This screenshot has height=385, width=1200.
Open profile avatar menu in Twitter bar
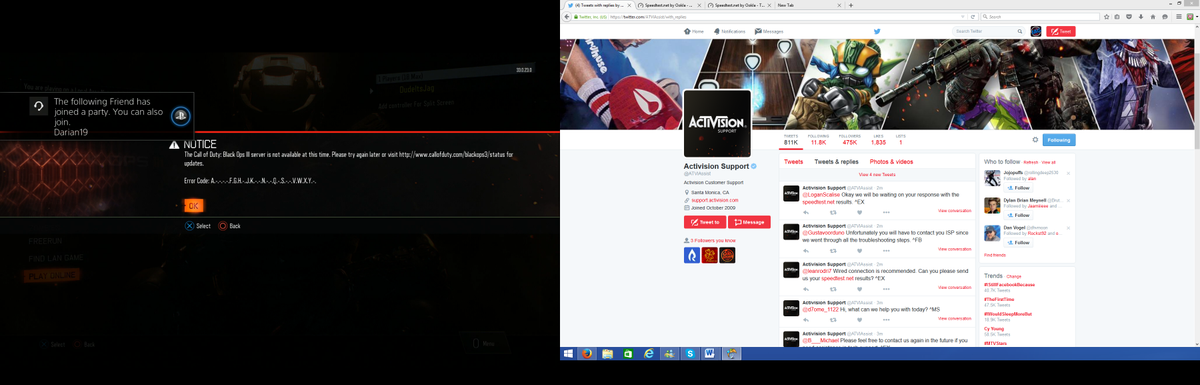pyautogui.click(x=1036, y=32)
